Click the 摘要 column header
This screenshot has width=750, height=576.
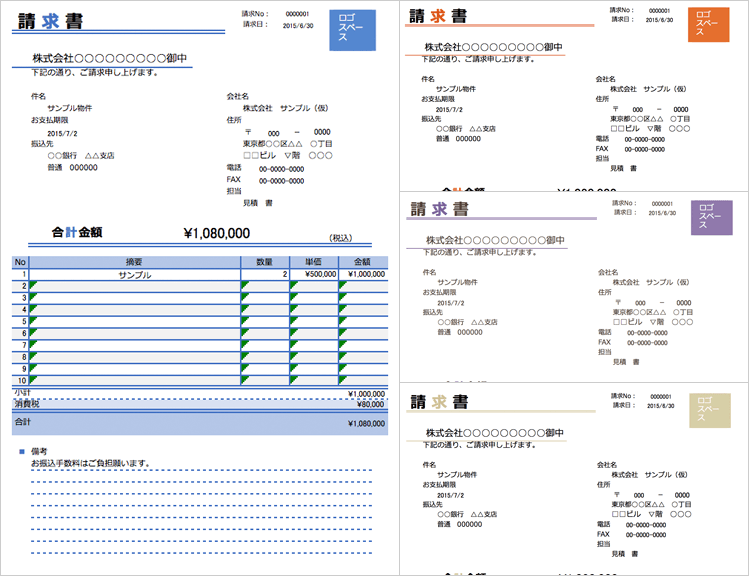coord(134,262)
